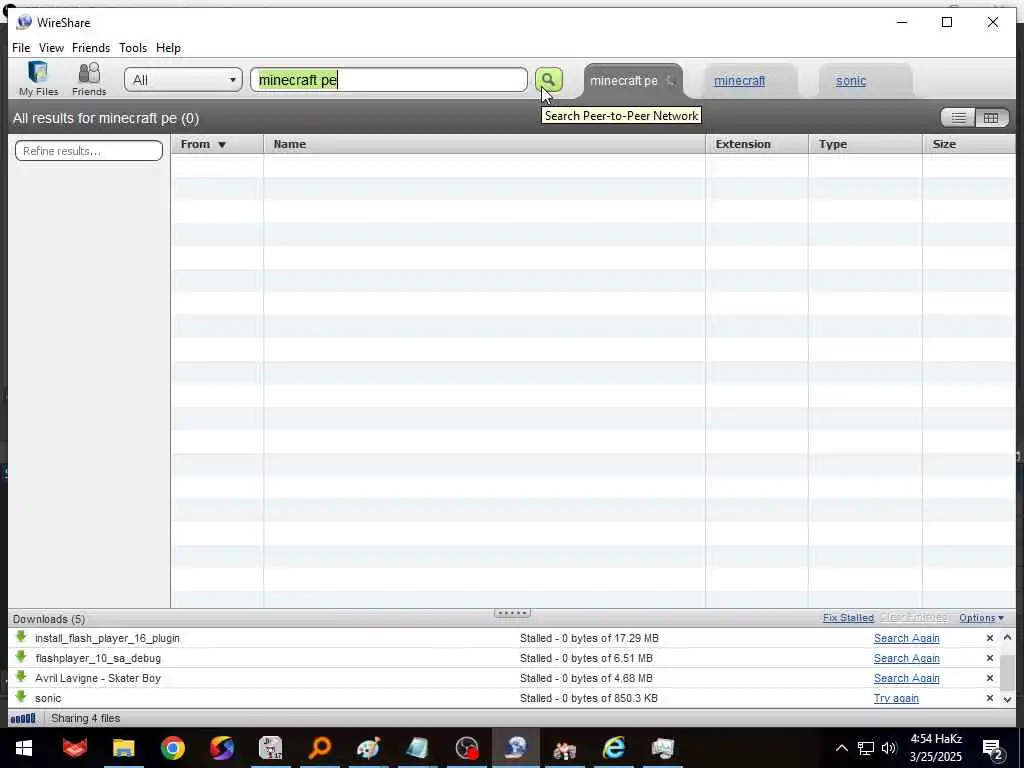Click Search Again for install_flash_player_16_plugin
1024x768 pixels.
[x=906, y=638]
